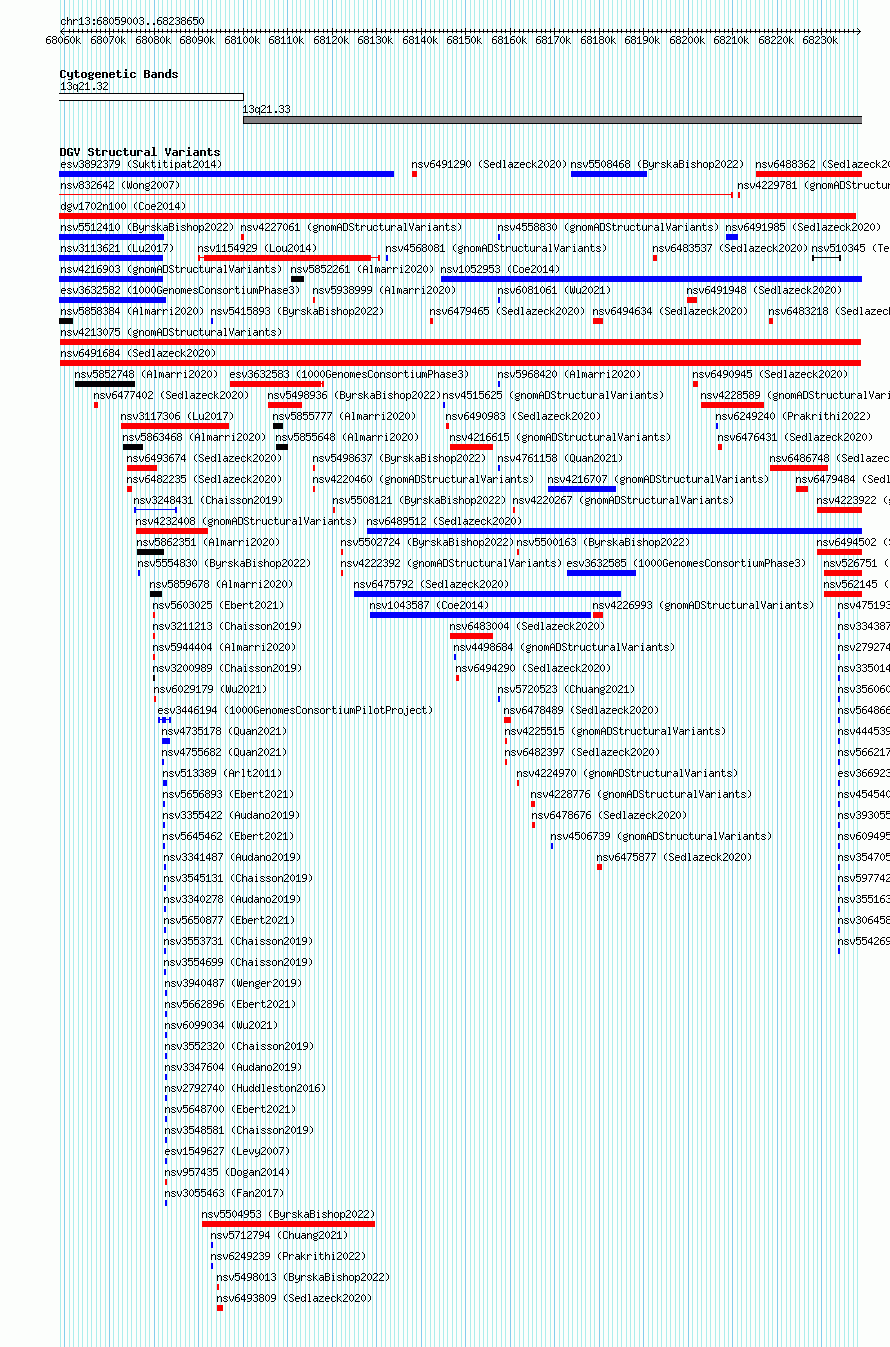Click the 68200k ruler tick label
This screenshot has width=890, height=1347.
[x=688, y=40]
